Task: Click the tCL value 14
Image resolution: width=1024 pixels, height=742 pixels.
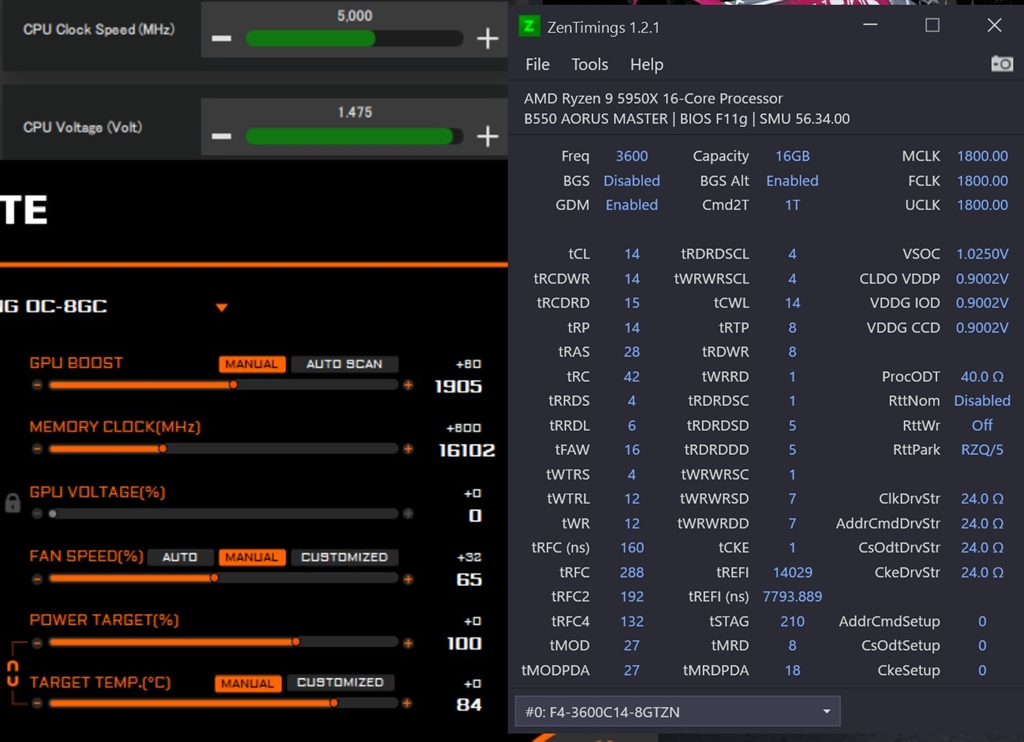Action: (x=632, y=254)
